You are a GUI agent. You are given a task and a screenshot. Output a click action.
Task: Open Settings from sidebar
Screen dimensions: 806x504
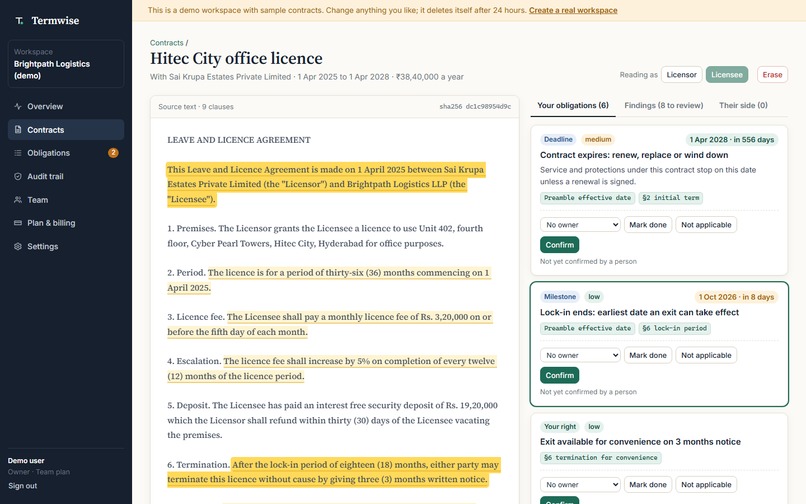(x=66, y=246)
